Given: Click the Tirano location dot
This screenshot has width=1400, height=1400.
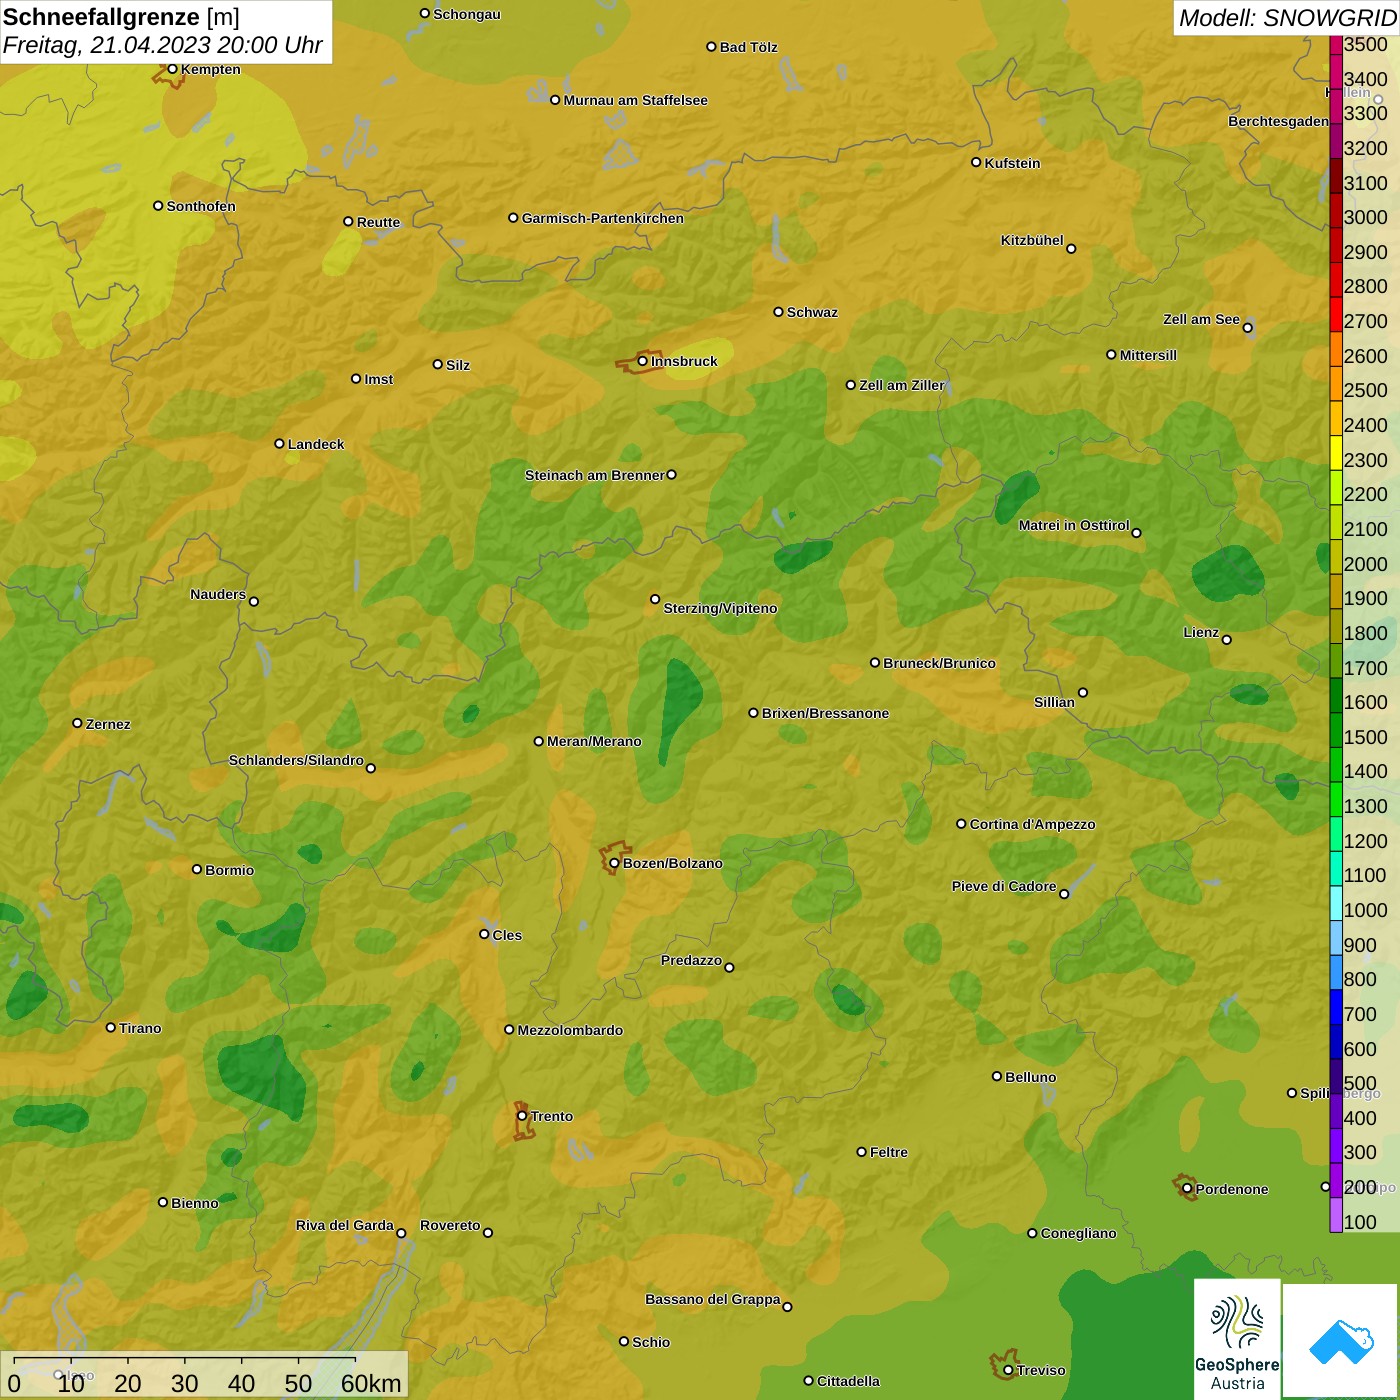Looking at the screenshot, I should [x=111, y=1027].
